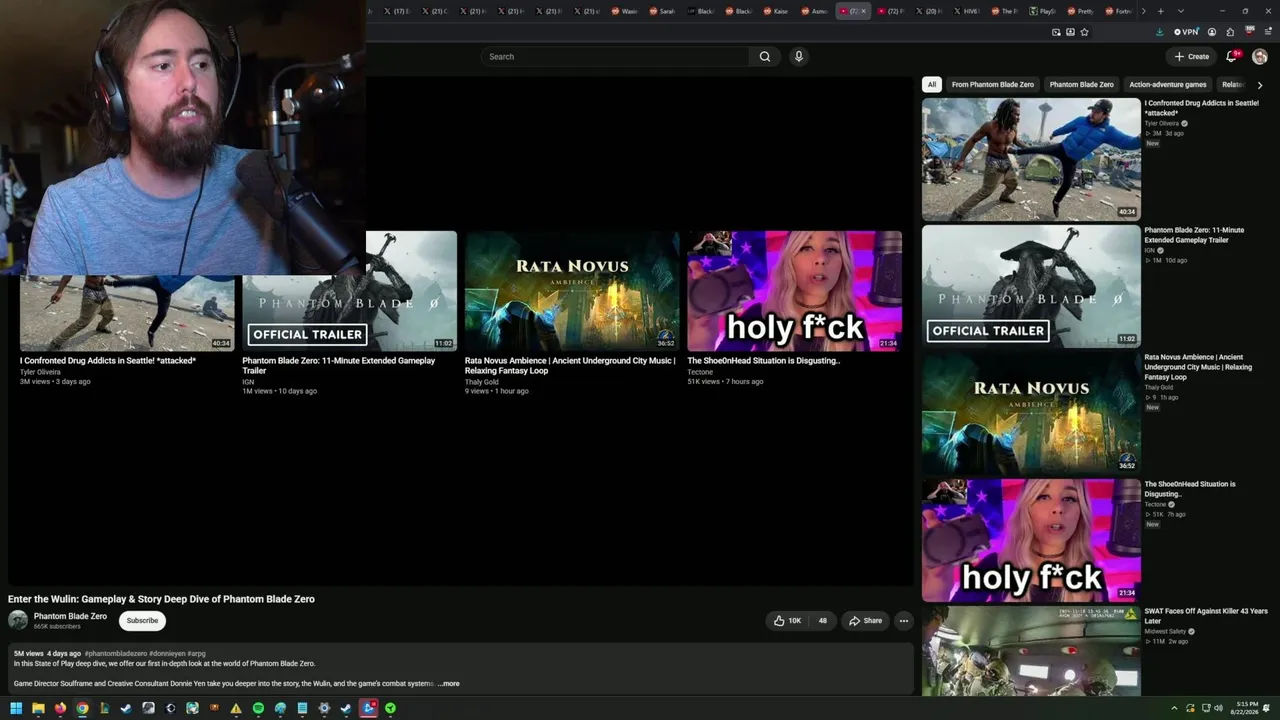1280x720 pixels.
Task: Close the active YouTube browser tab
Action: (x=864, y=11)
